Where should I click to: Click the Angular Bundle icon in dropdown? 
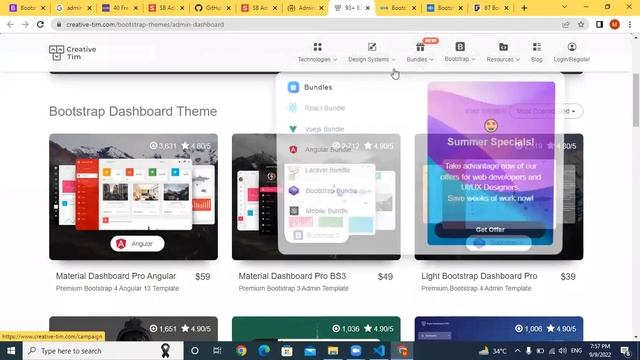[x=293, y=149]
